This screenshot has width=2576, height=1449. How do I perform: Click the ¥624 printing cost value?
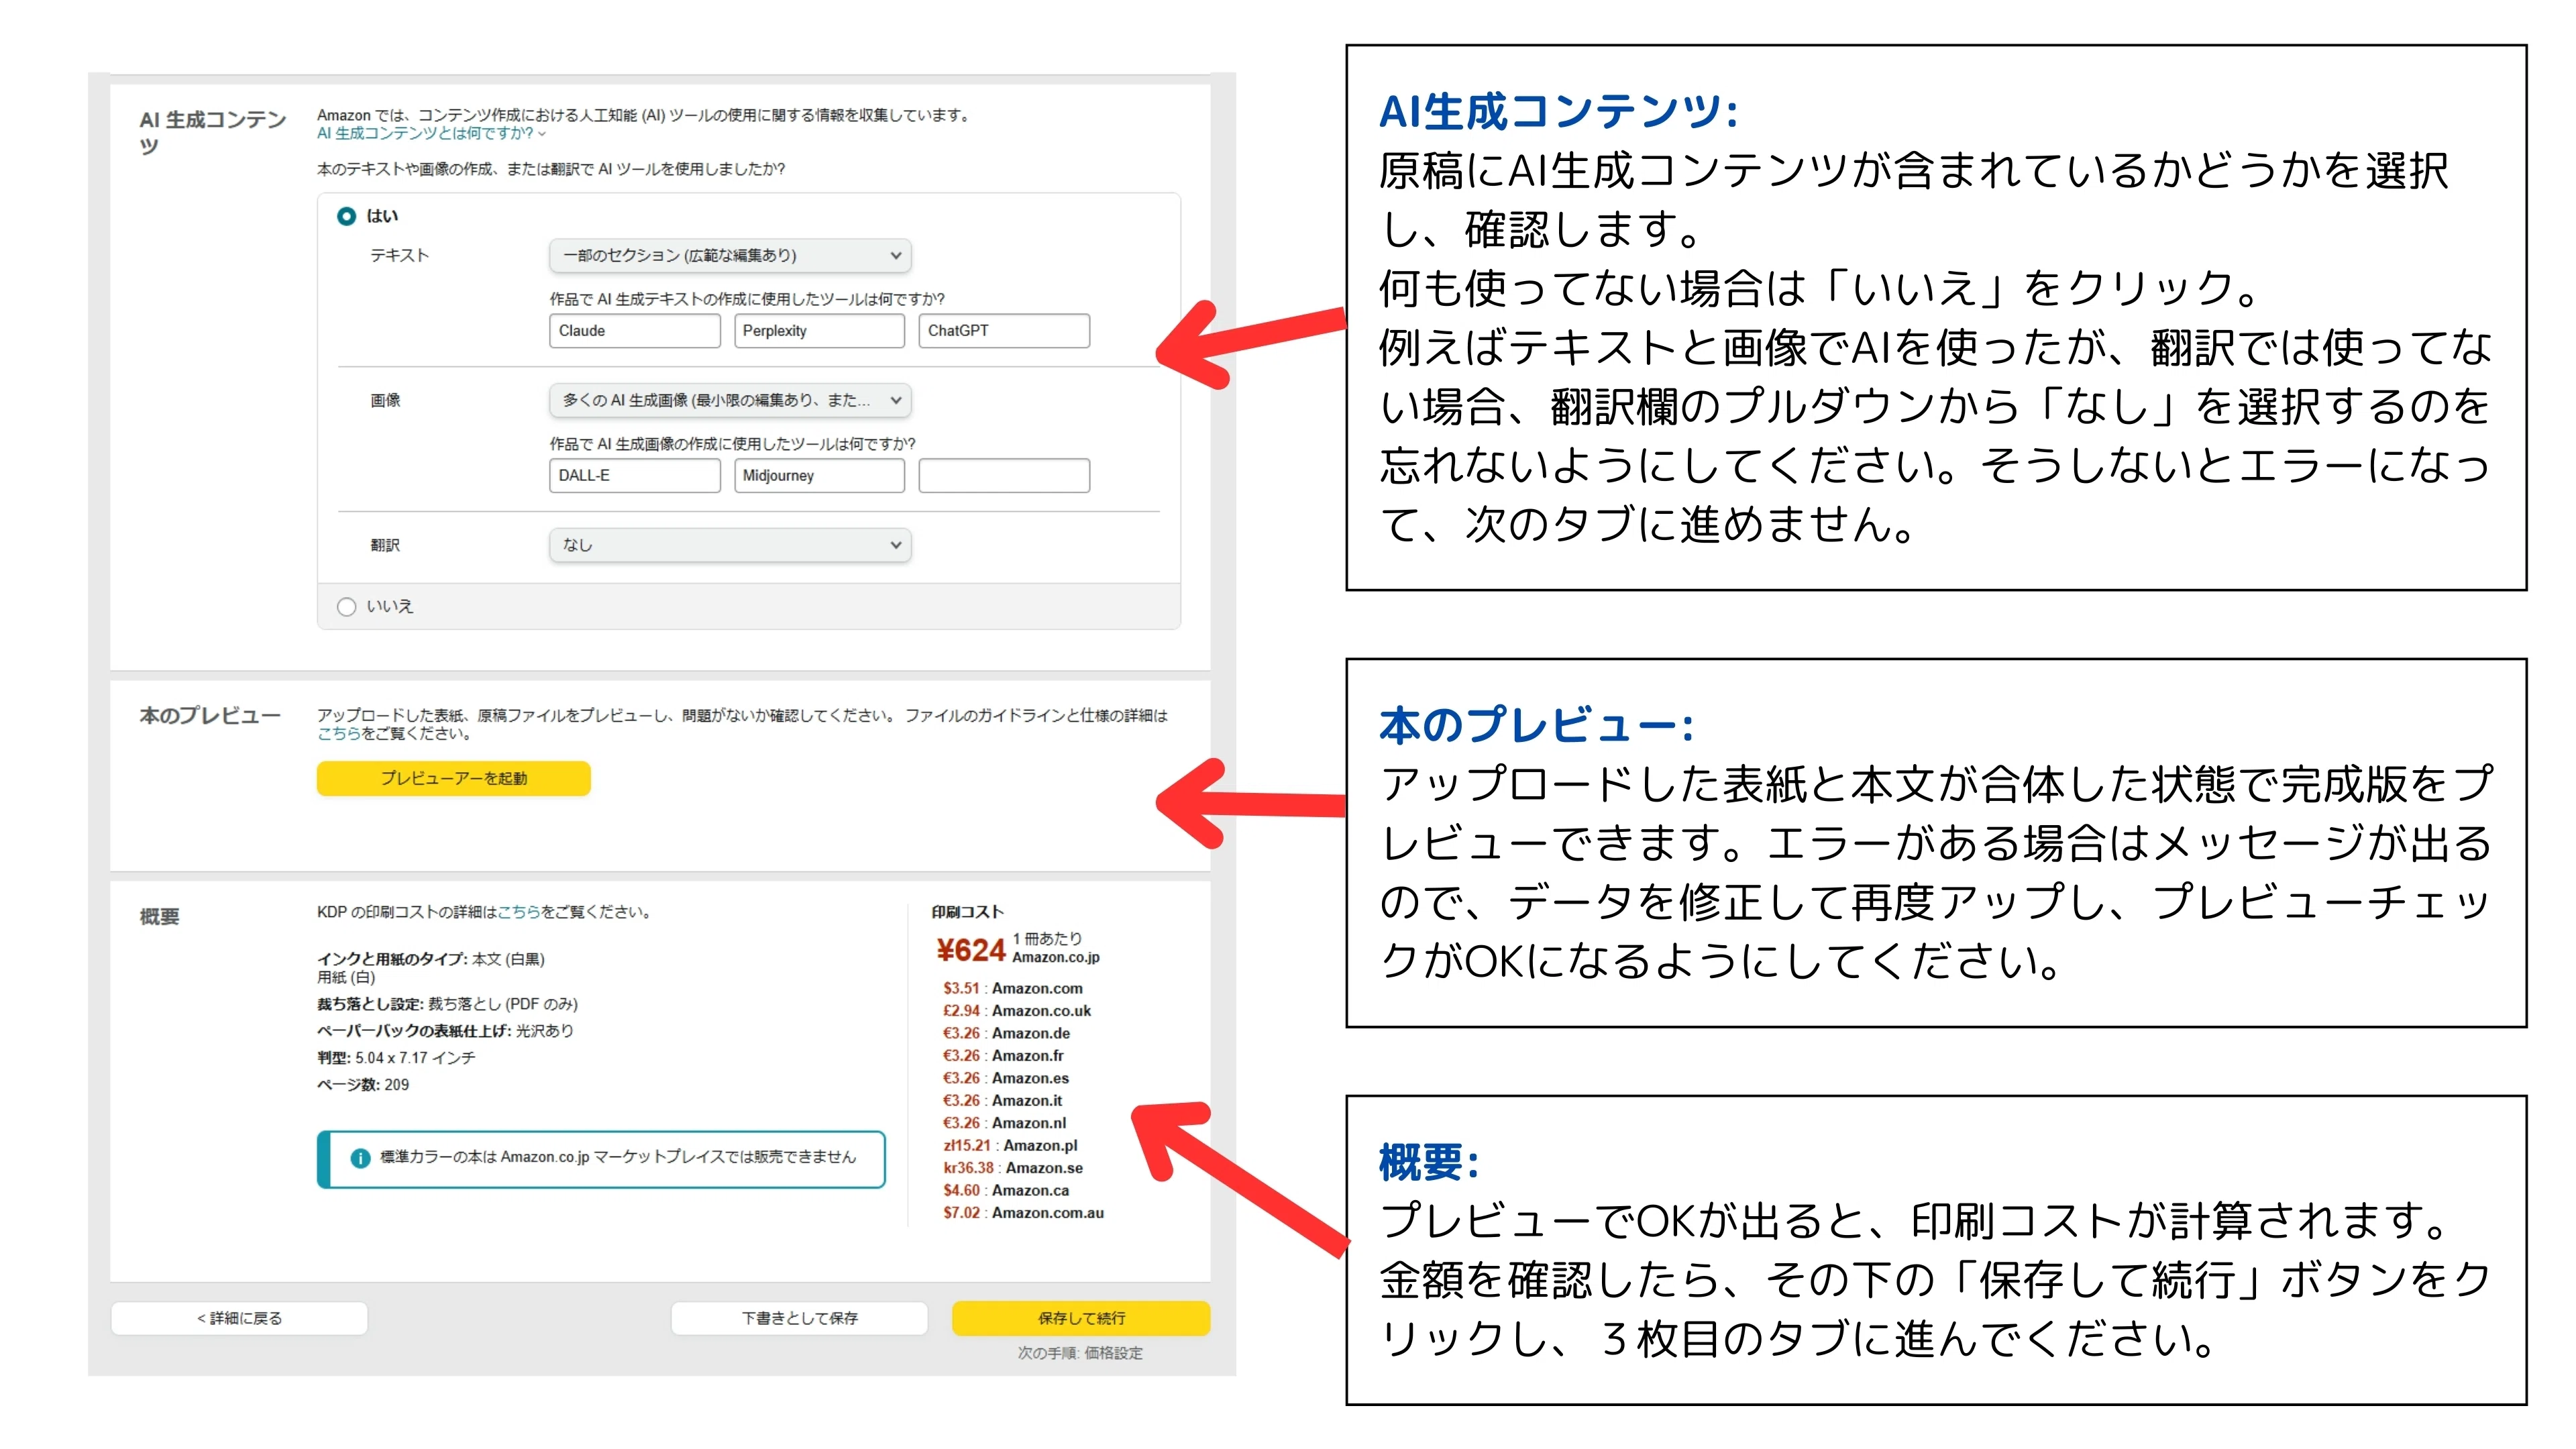point(970,949)
